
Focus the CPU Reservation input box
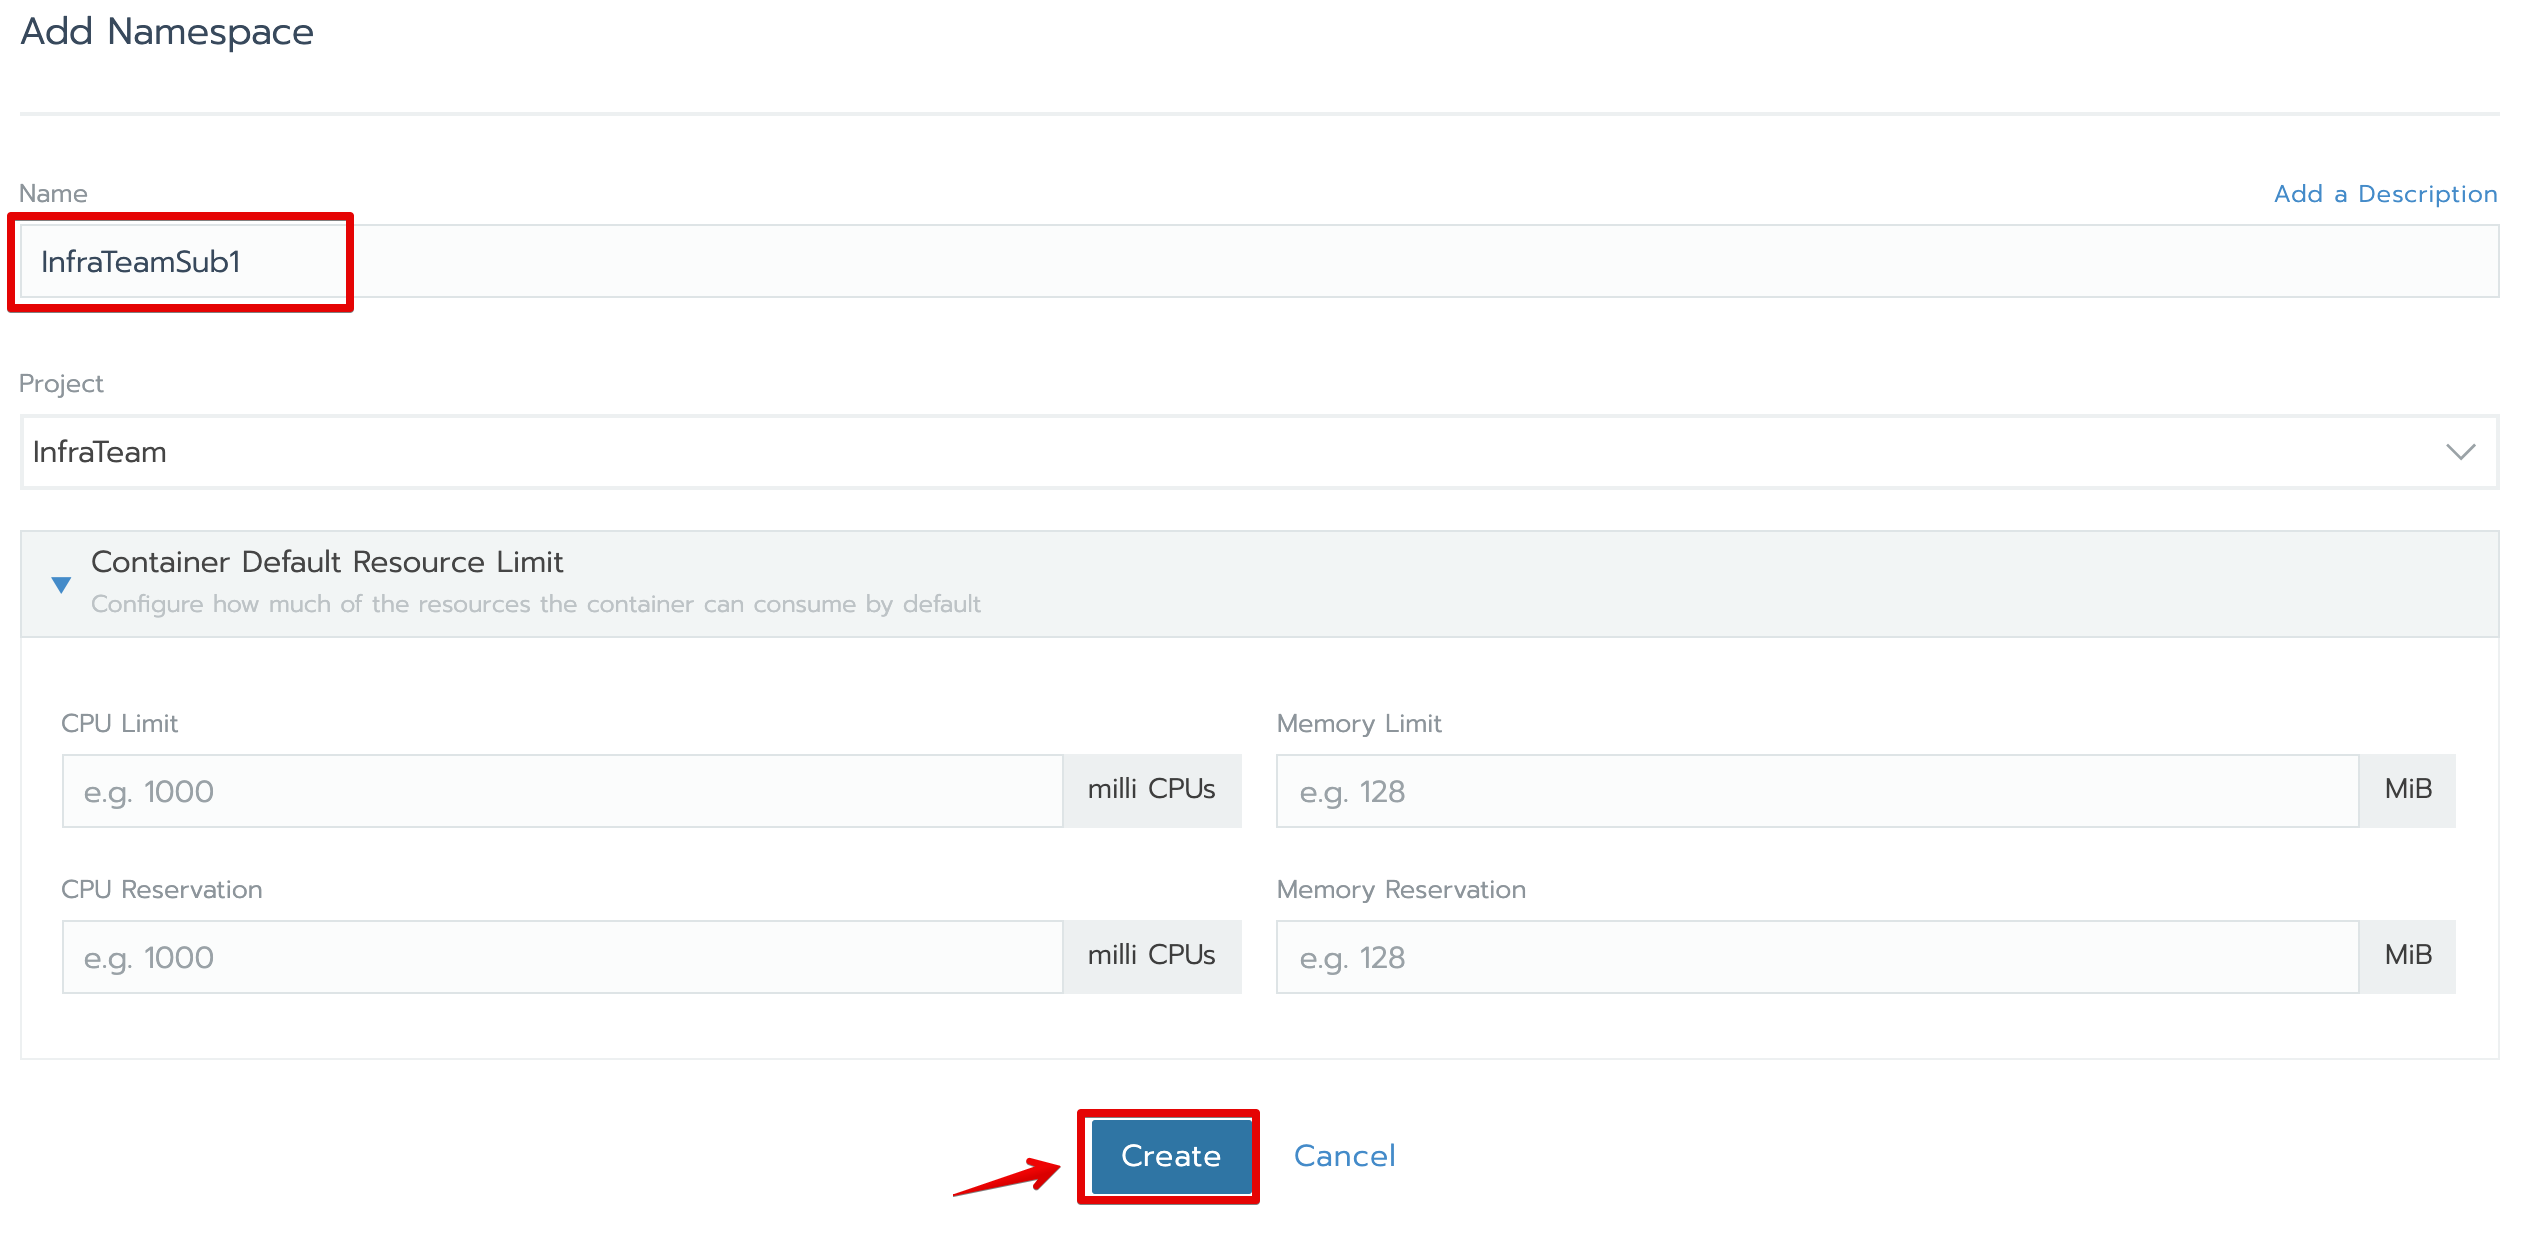point(562,957)
